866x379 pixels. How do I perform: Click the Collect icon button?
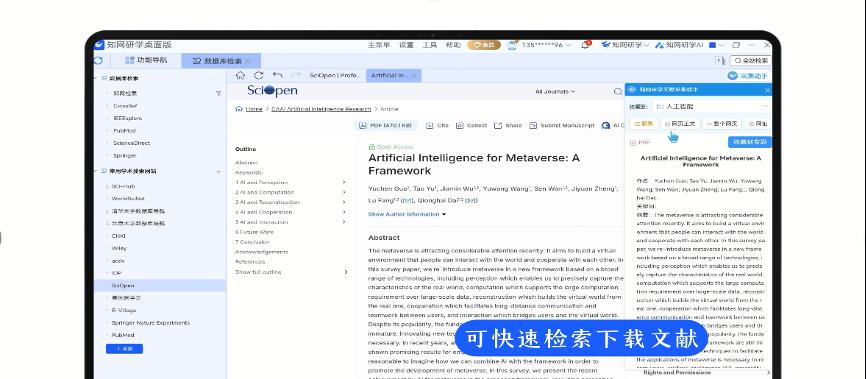tap(460, 125)
